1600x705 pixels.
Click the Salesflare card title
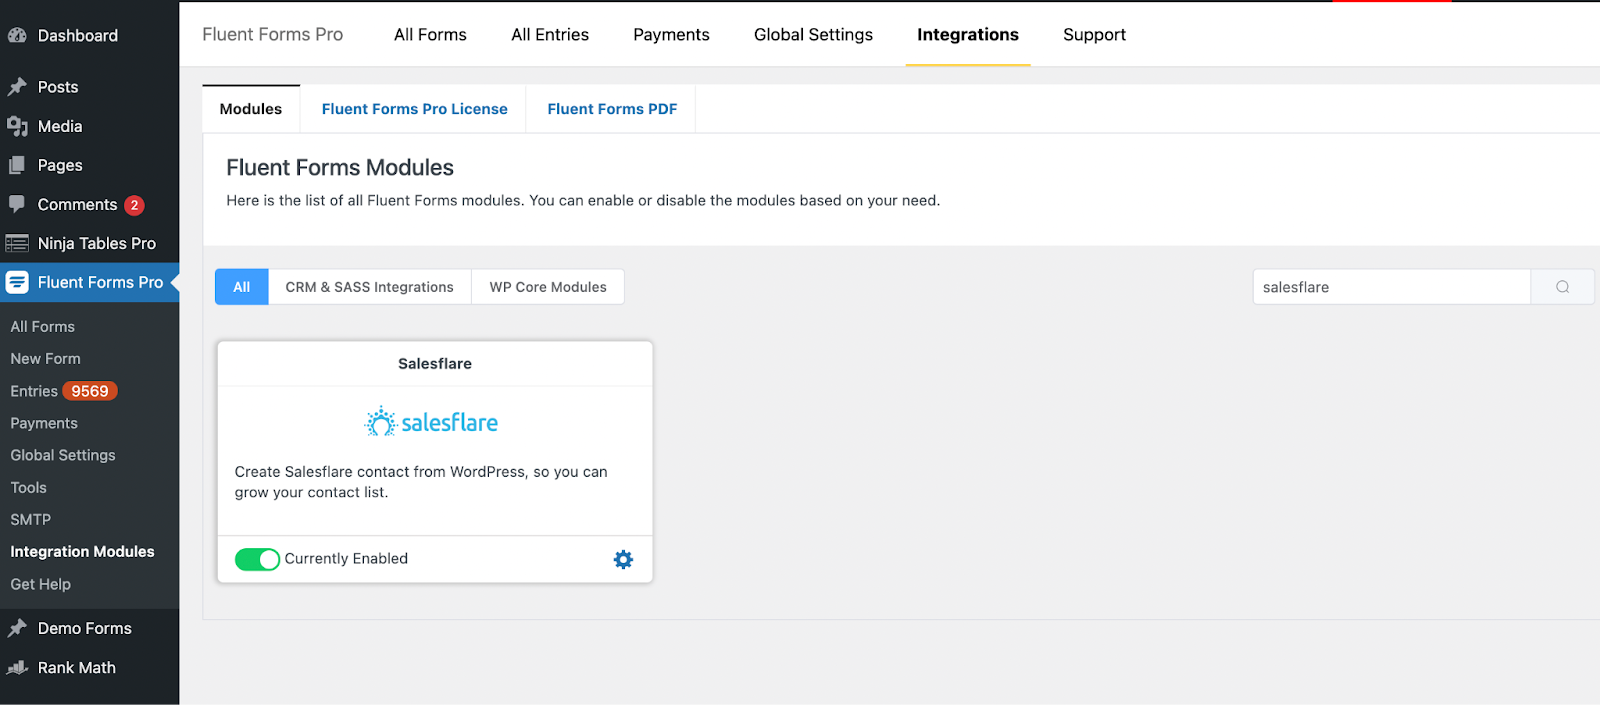(435, 364)
